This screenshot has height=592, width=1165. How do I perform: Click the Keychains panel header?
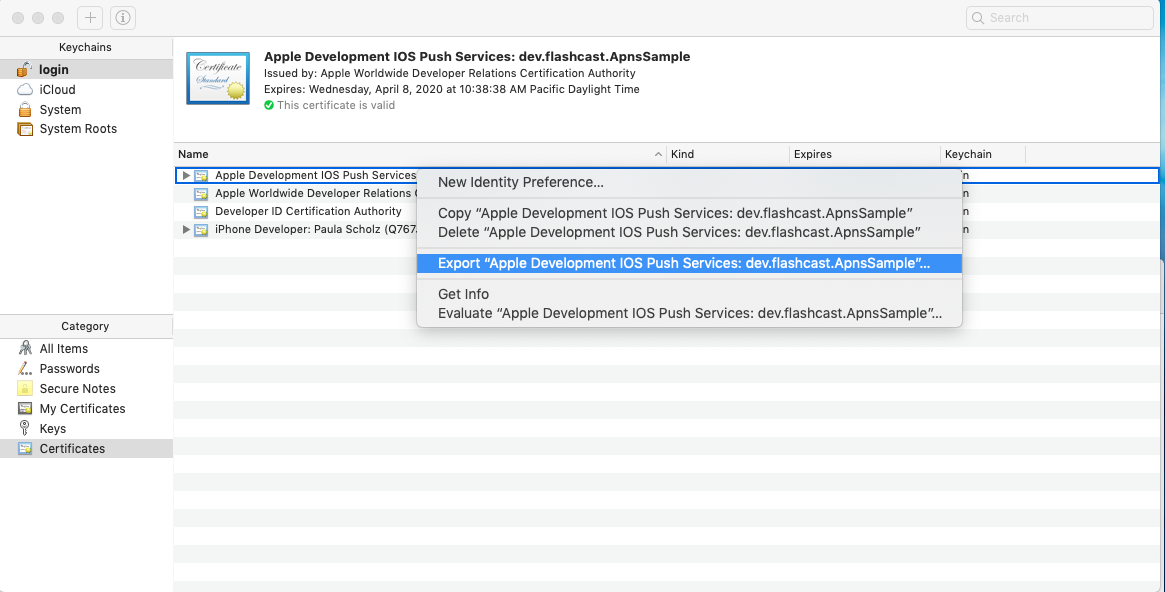coord(85,47)
